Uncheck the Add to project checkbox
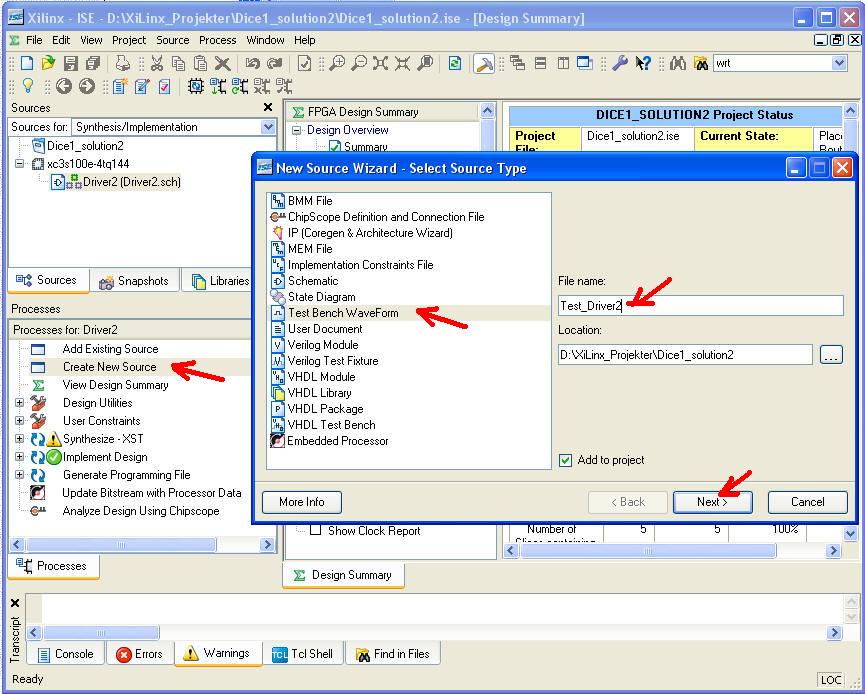 point(565,460)
